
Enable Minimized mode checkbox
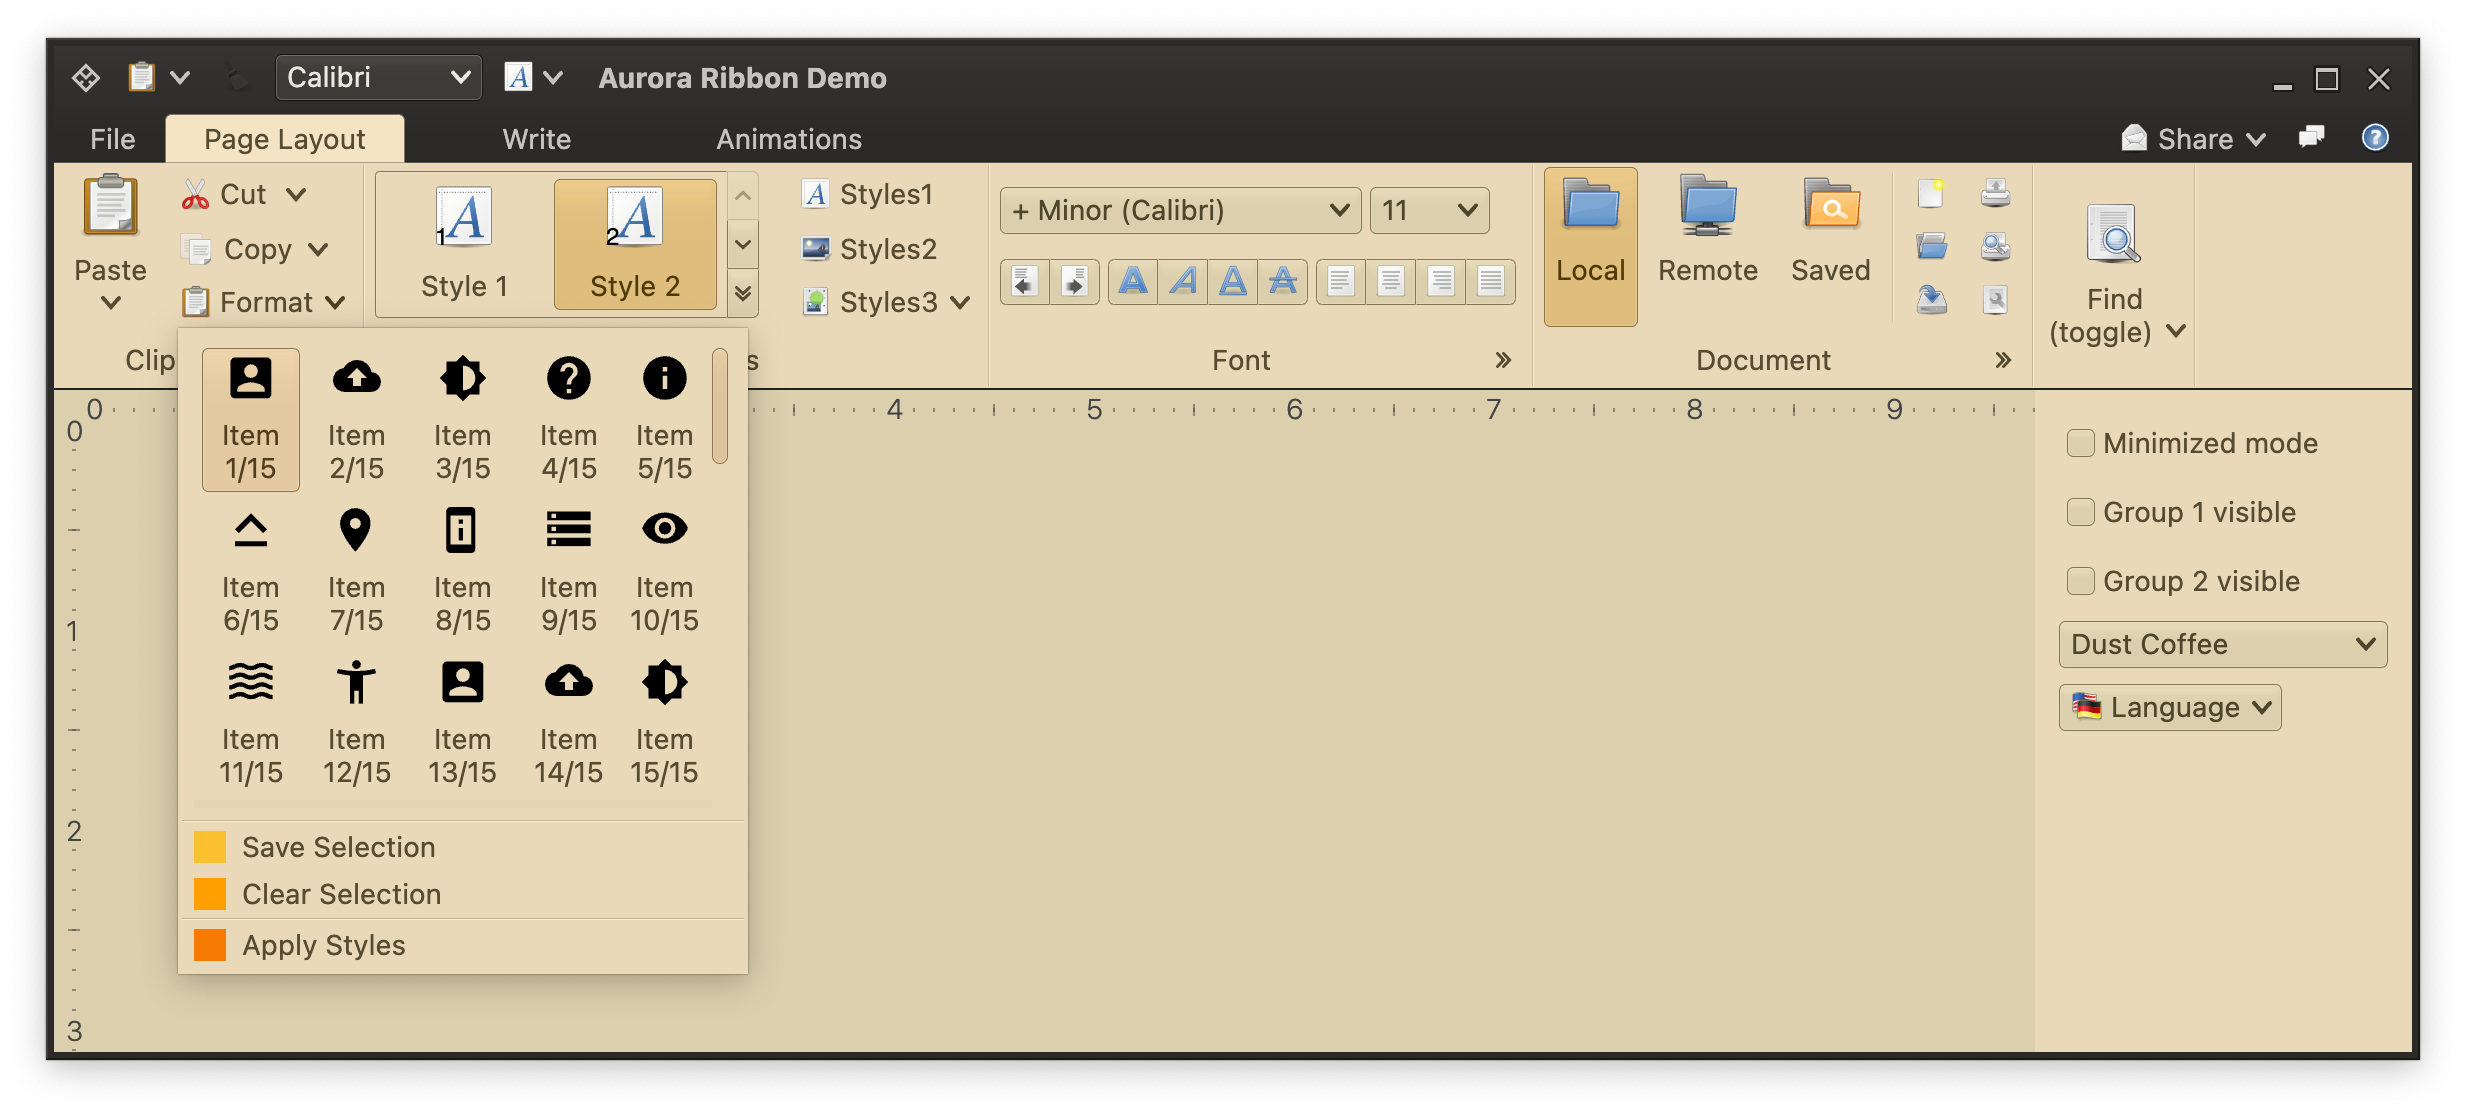coord(2081,443)
